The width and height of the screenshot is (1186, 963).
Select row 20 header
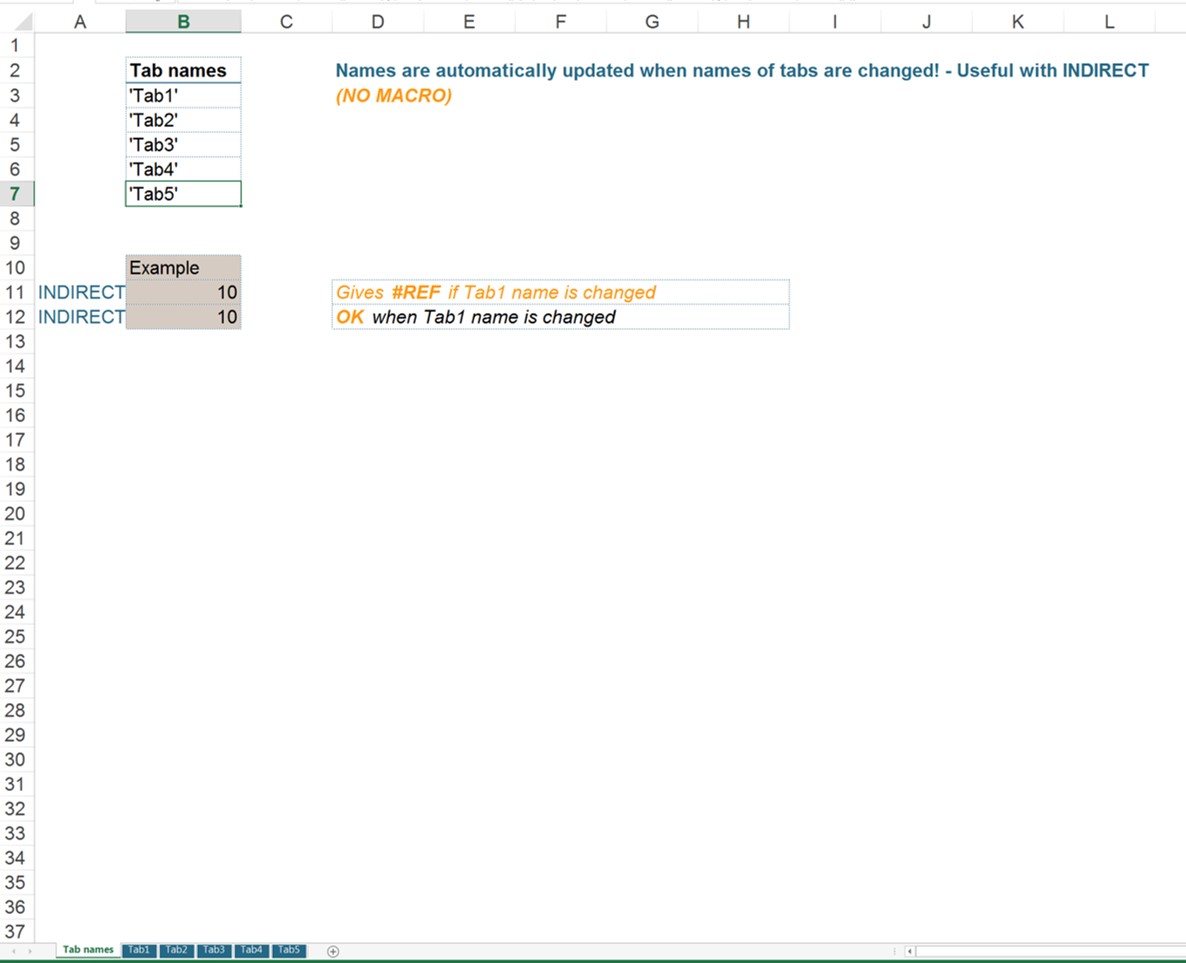click(15, 514)
